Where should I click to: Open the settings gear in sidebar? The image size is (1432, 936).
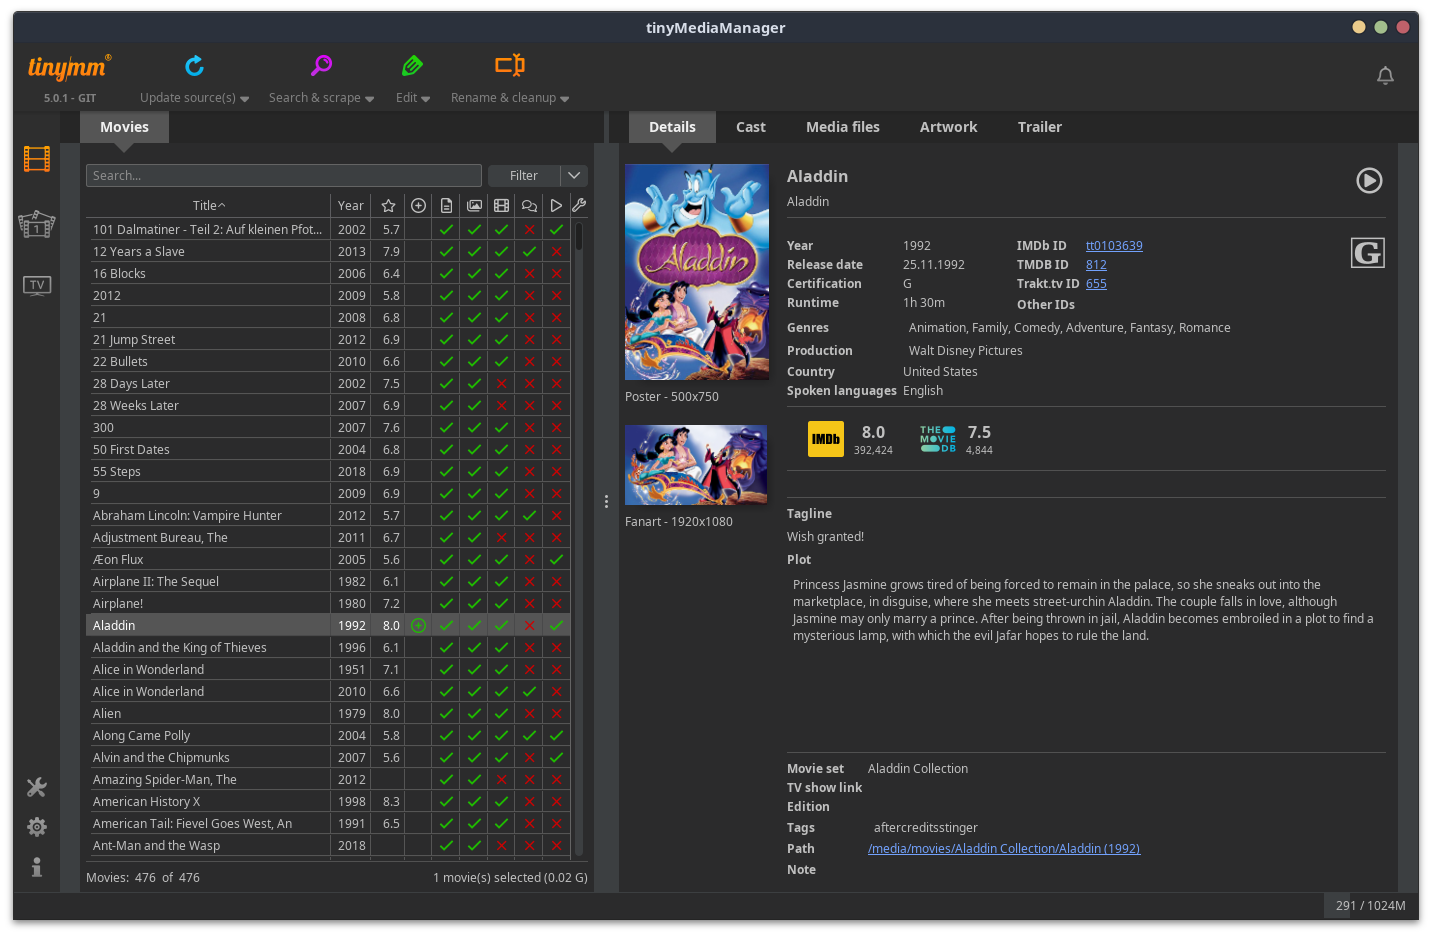(37, 827)
